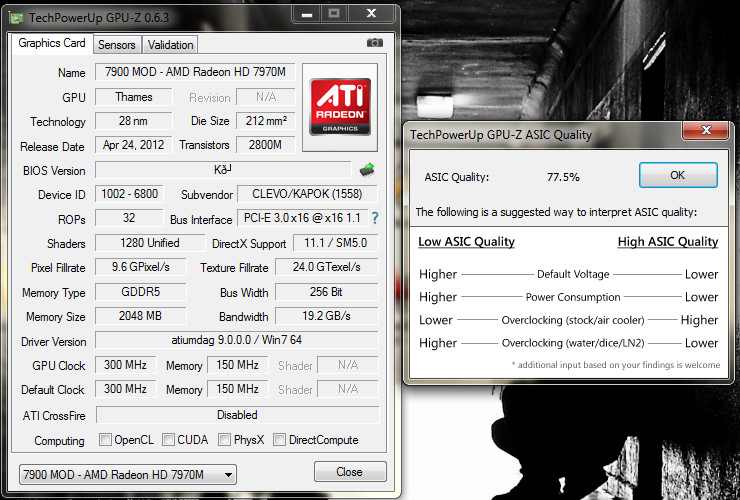
Task: Click the Low ASIC Quality heading
Action: (466, 242)
